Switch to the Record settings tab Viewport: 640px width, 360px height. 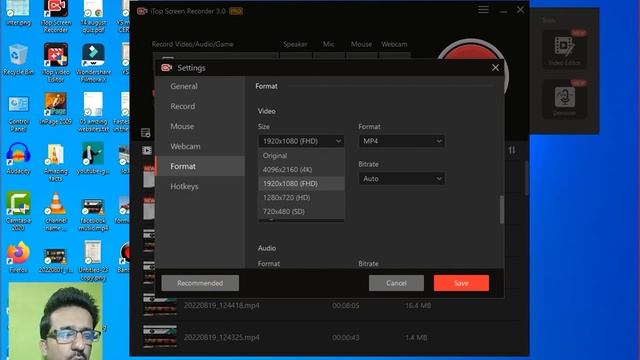[x=200, y=106]
